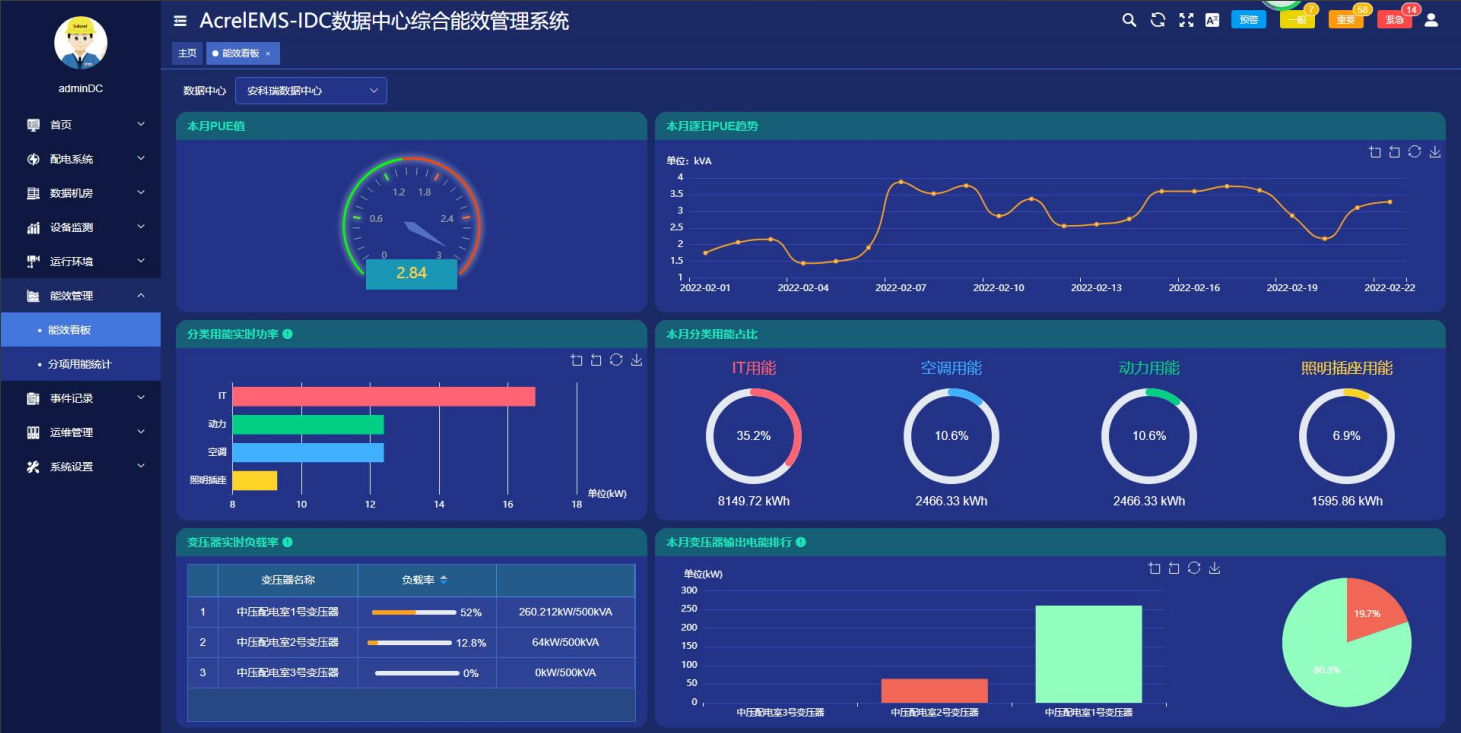Click the 0% load bar for 3号变压器

point(417,673)
